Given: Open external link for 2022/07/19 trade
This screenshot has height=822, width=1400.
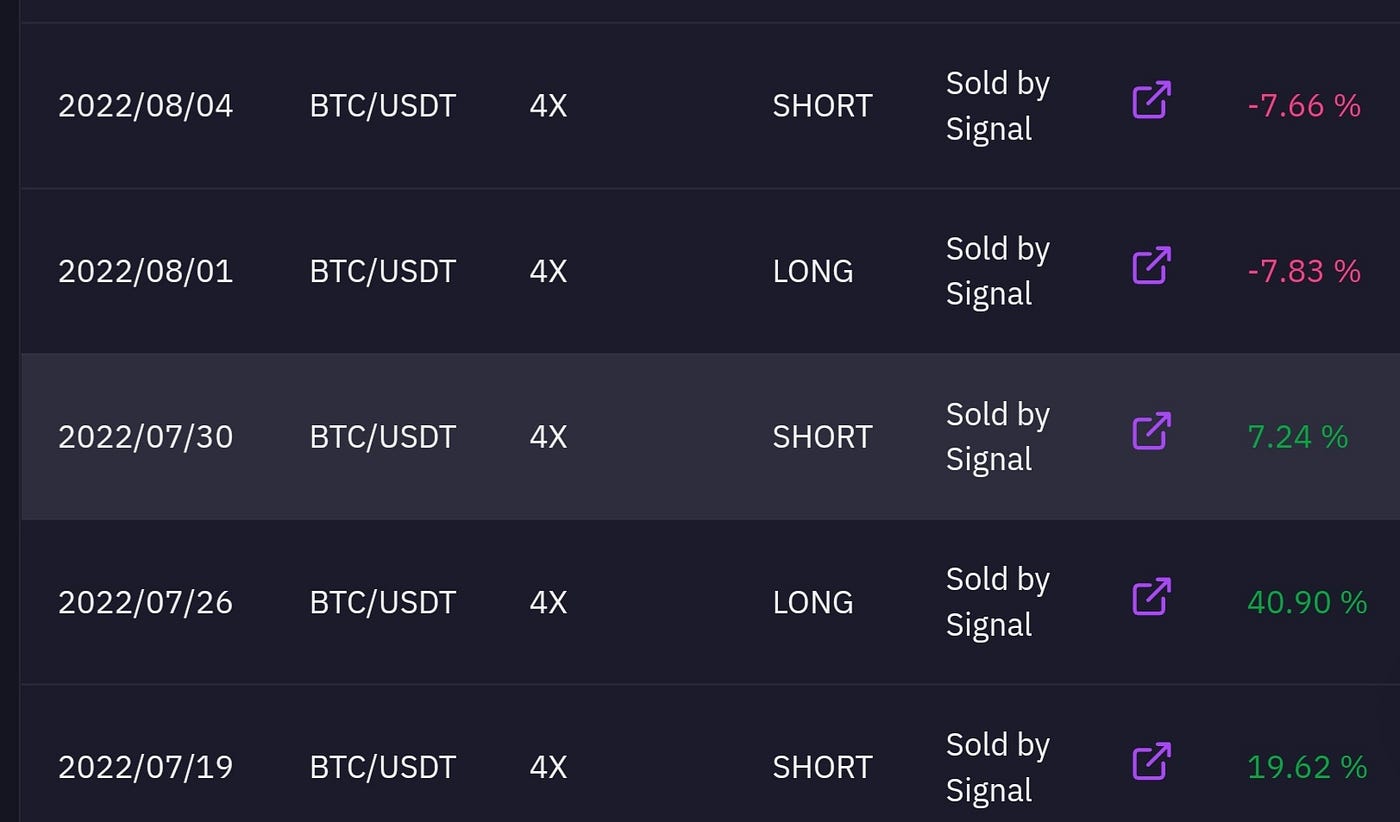Looking at the screenshot, I should tap(1151, 762).
